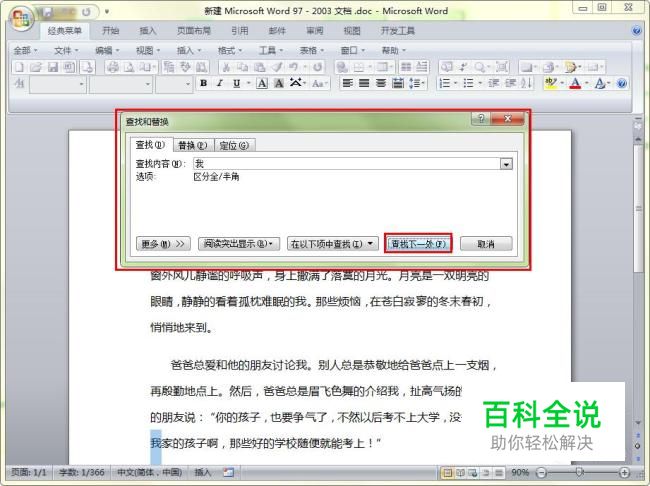Open the 表格 menu

click(x=311, y=51)
